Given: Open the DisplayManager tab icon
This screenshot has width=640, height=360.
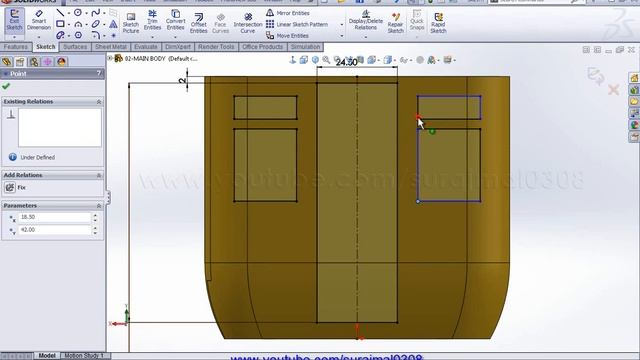Looking at the screenshot, I should (61, 62).
